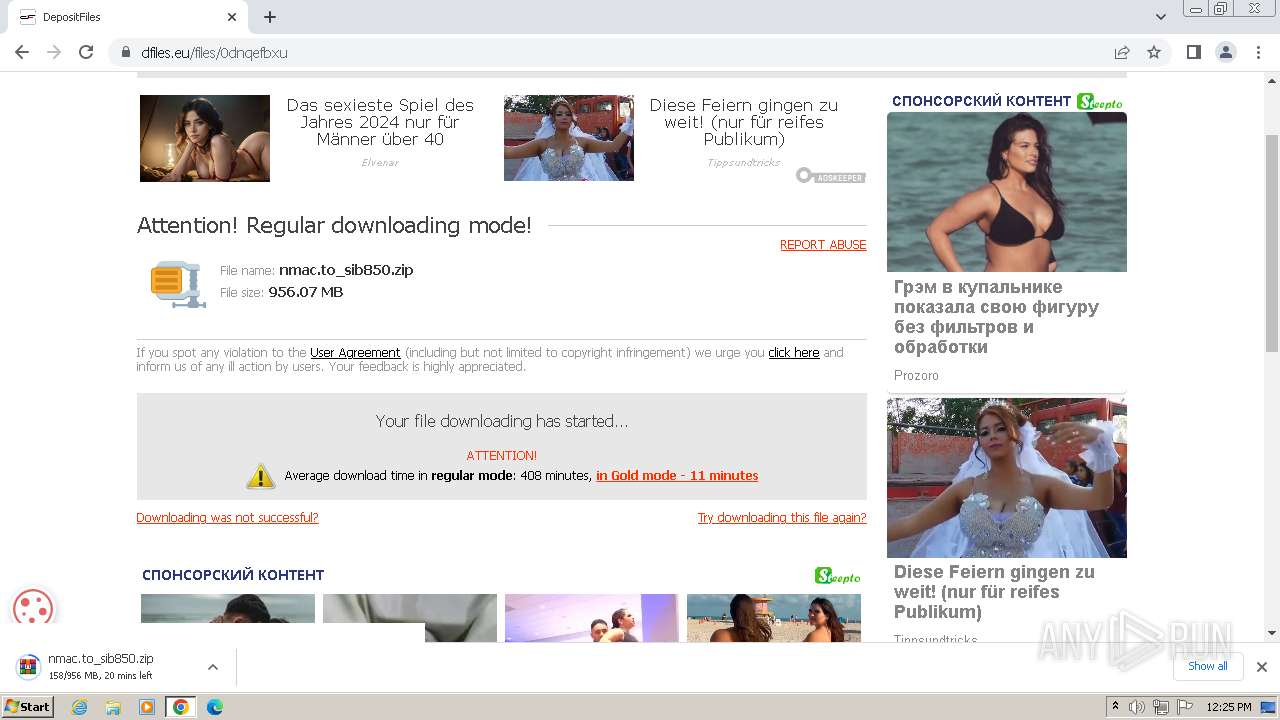This screenshot has width=1280, height=720.
Task: Bookmark this page with star
Action: pyautogui.click(x=1154, y=53)
